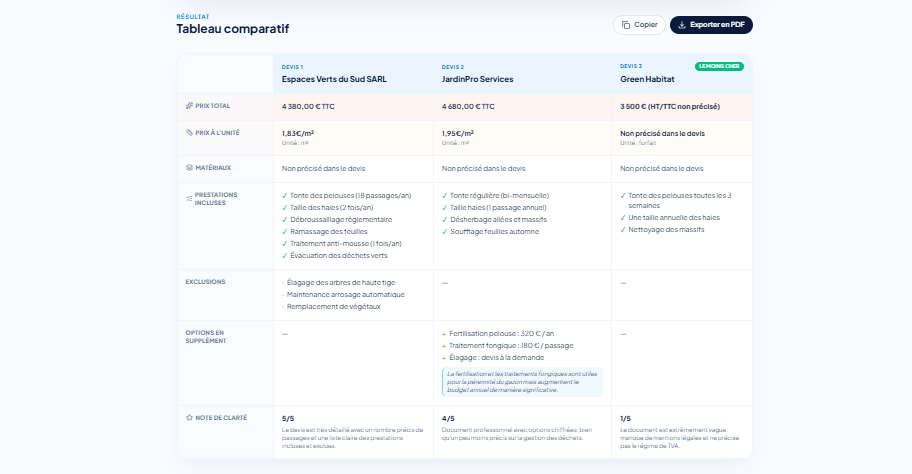This screenshot has height=474, width=912.
Task: Click the price '4 380,00 € TTC'
Action: pos(308,106)
